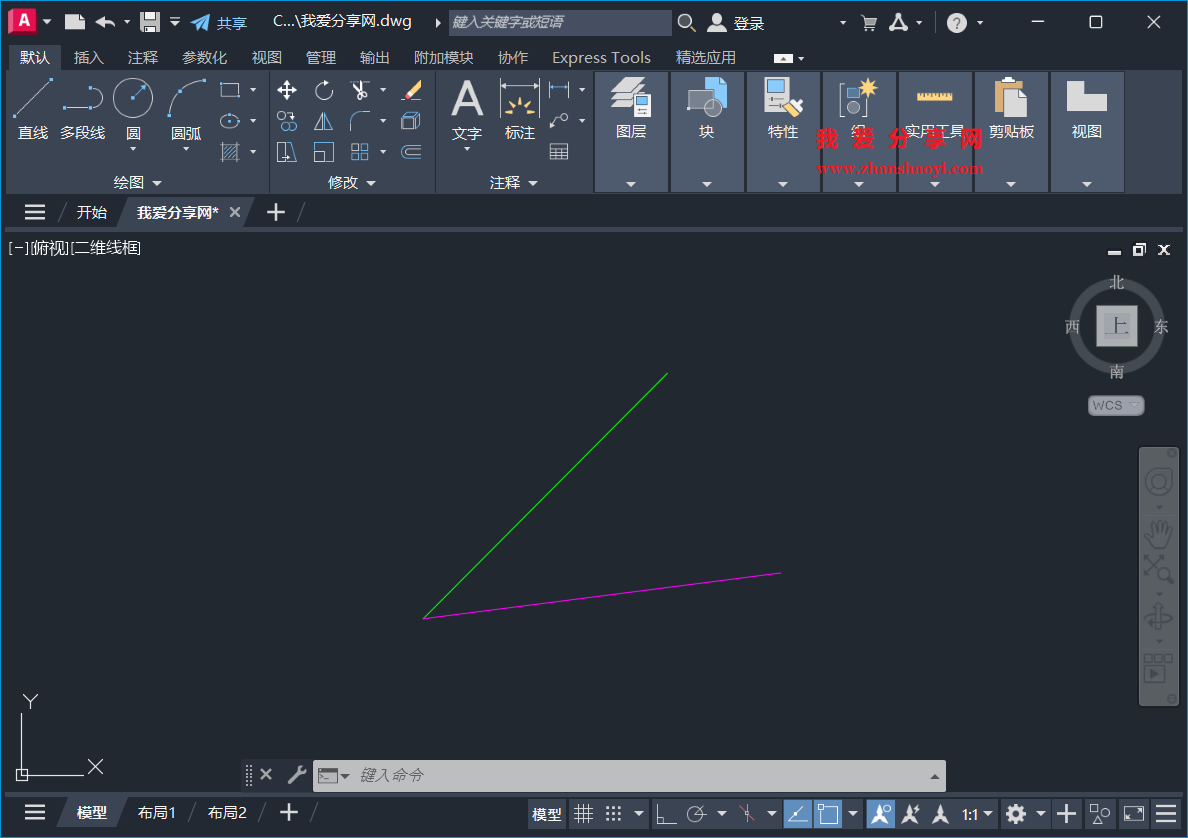Open the Express Tools ribbon tab
The height and width of the screenshot is (838, 1188).
[601, 57]
